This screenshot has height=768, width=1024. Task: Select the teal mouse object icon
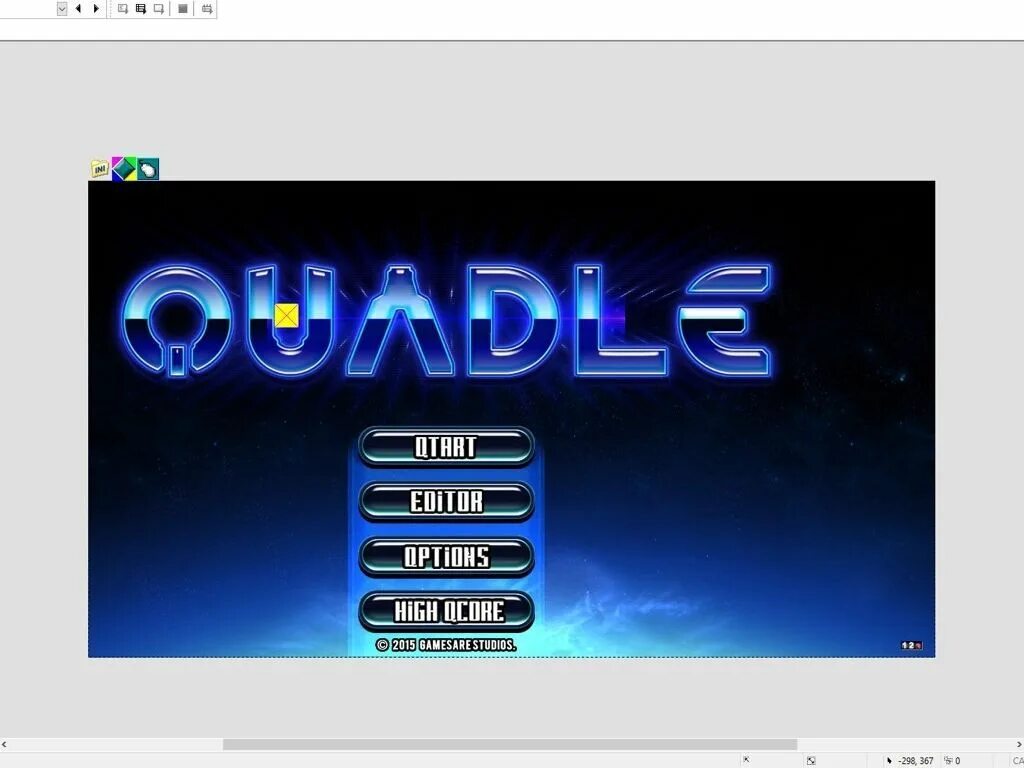click(x=148, y=169)
